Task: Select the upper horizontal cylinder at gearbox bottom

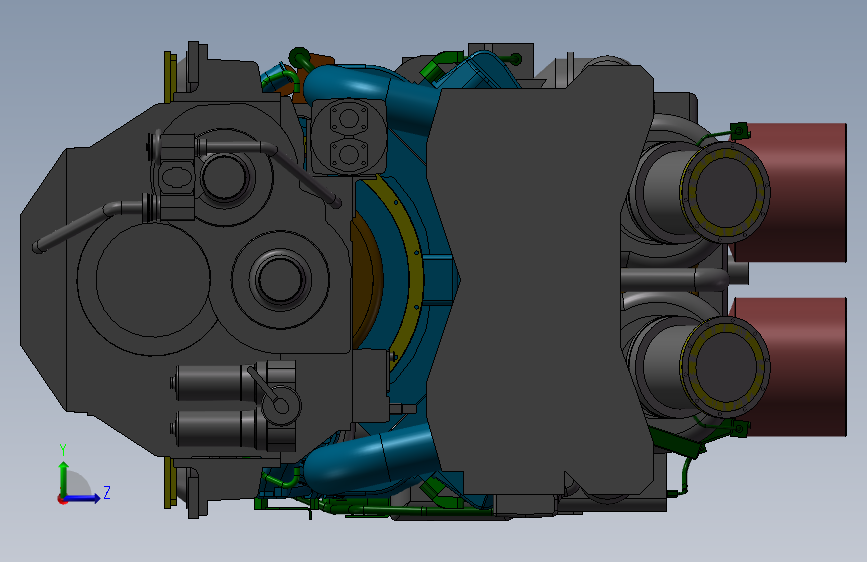Action: click(213, 383)
